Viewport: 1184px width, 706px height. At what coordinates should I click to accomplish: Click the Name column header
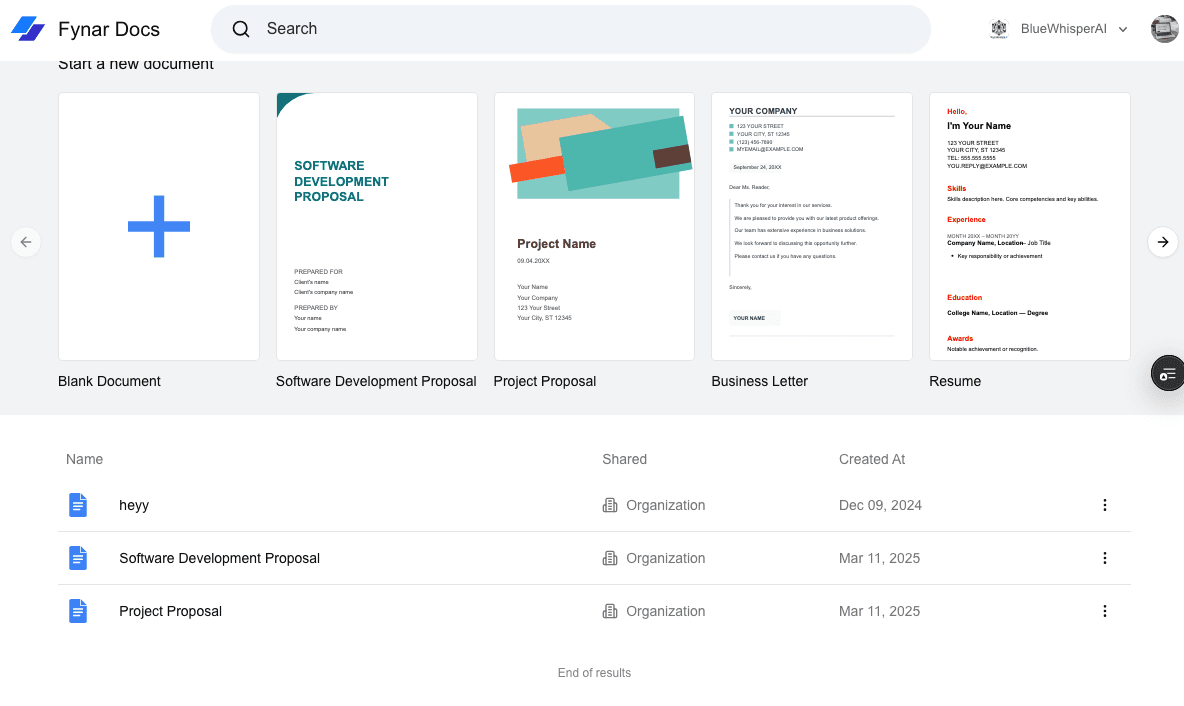point(85,459)
